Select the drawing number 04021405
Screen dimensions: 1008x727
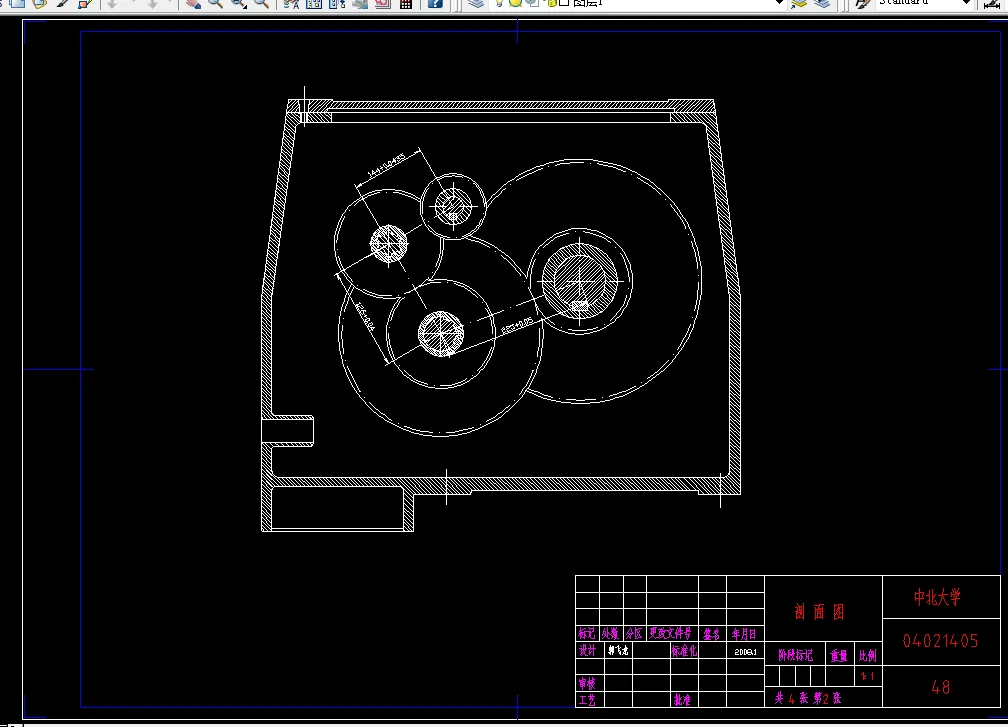click(x=940, y=641)
